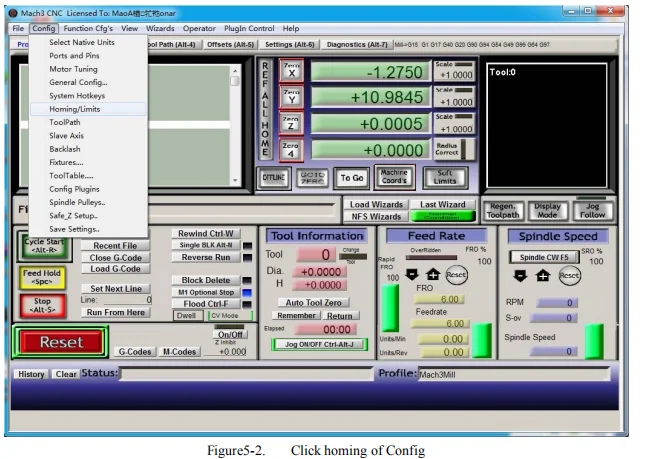
Task: Toggle Block Delete
Action: point(206,280)
